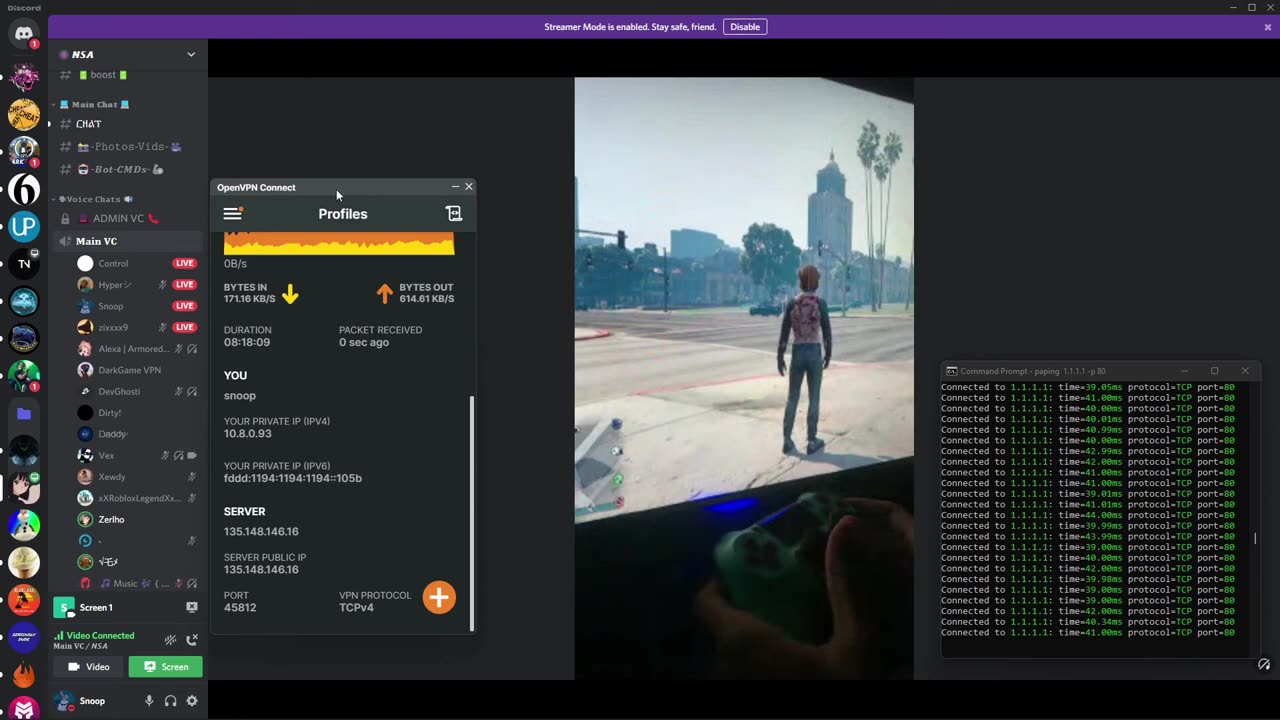This screenshot has width=1280, height=720.
Task: Mute microphone in Discord user panel
Action: [149, 701]
